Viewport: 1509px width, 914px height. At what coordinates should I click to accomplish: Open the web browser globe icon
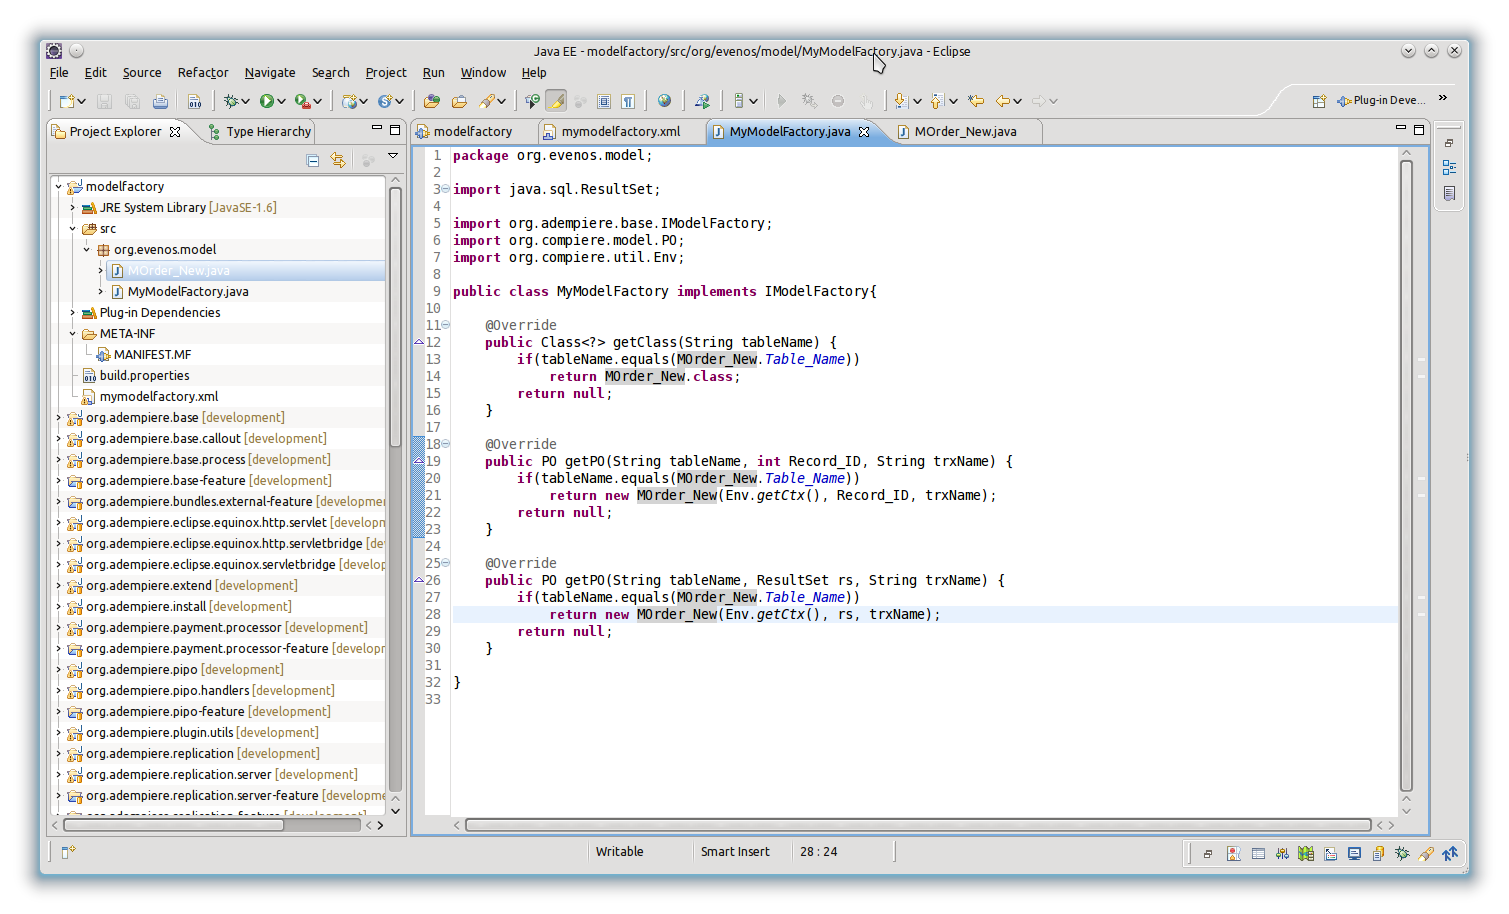click(664, 101)
